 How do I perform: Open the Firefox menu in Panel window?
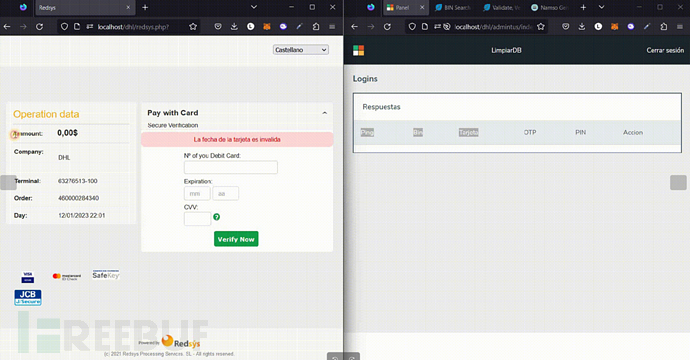pos(680,27)
